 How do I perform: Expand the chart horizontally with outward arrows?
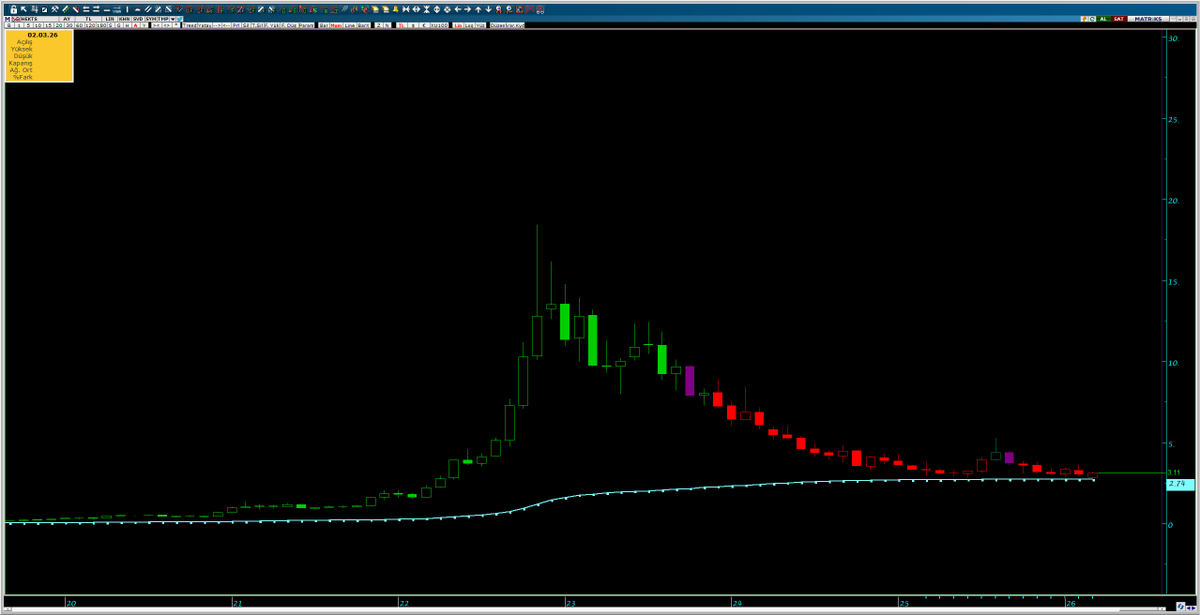[x=416, y=10]
